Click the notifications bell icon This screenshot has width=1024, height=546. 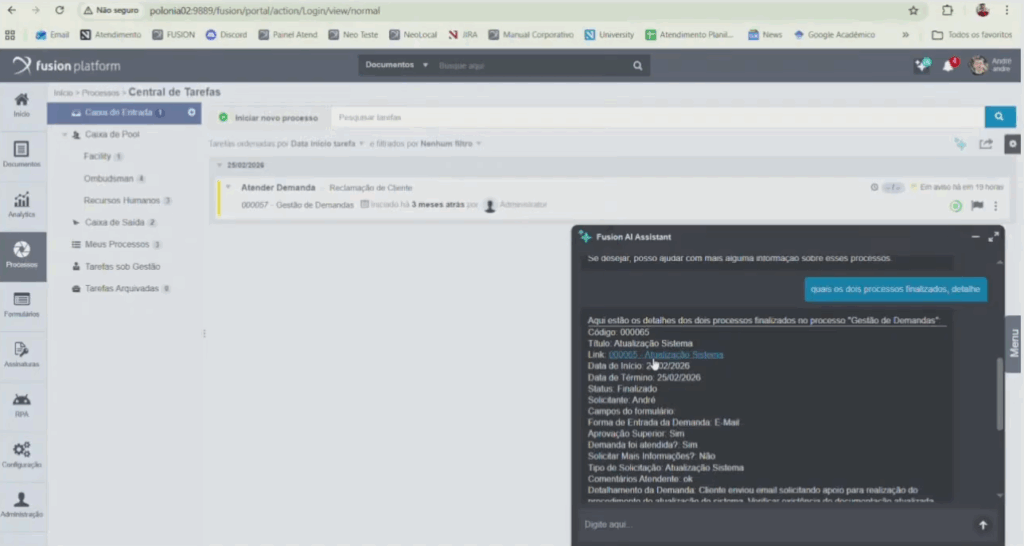tap(948, 66)
